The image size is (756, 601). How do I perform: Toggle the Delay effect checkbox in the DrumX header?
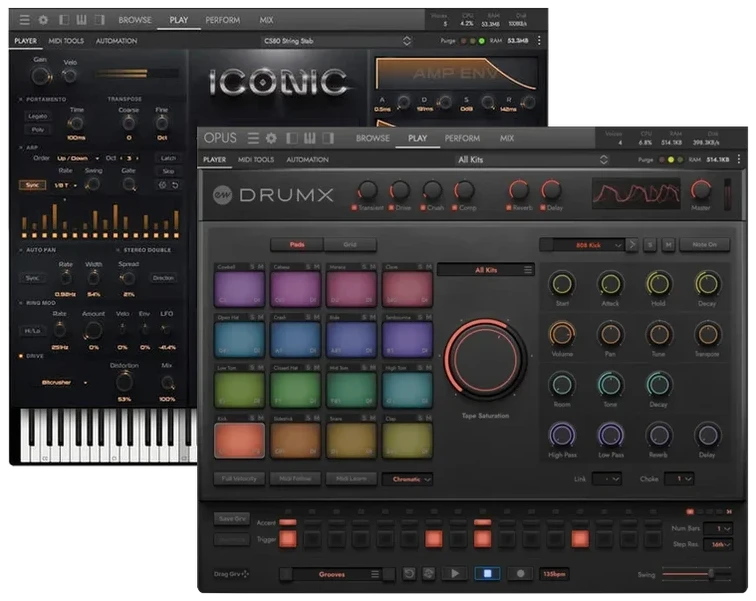tap(543, 208)
